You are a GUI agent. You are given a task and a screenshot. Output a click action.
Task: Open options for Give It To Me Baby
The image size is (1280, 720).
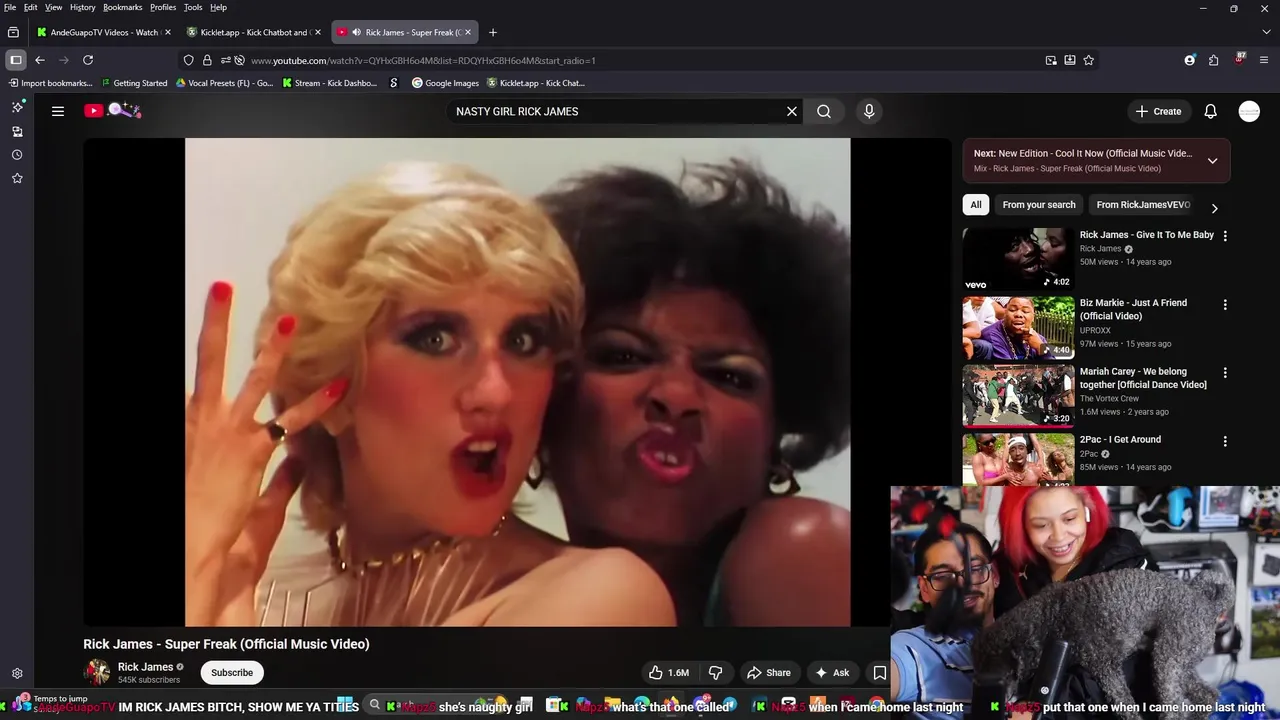pyautogui.click(x=1225, y=236)
